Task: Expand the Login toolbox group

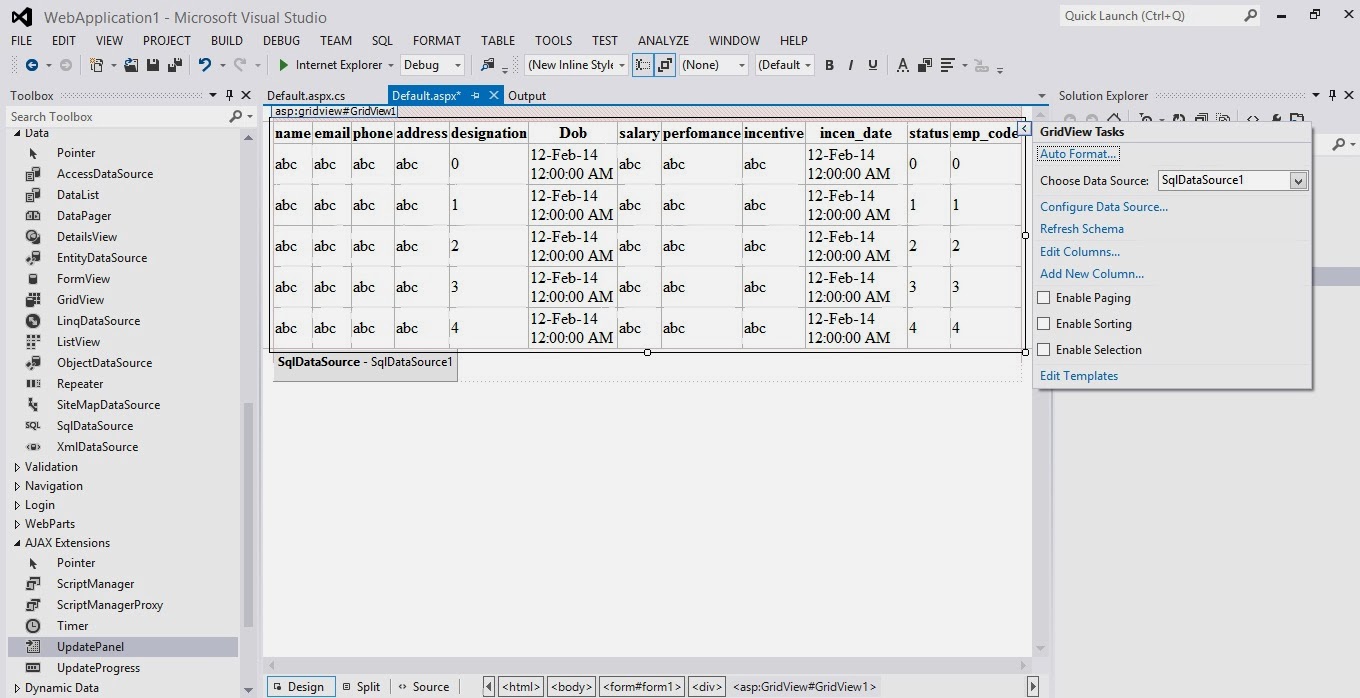Action: (x=17, y=505)
